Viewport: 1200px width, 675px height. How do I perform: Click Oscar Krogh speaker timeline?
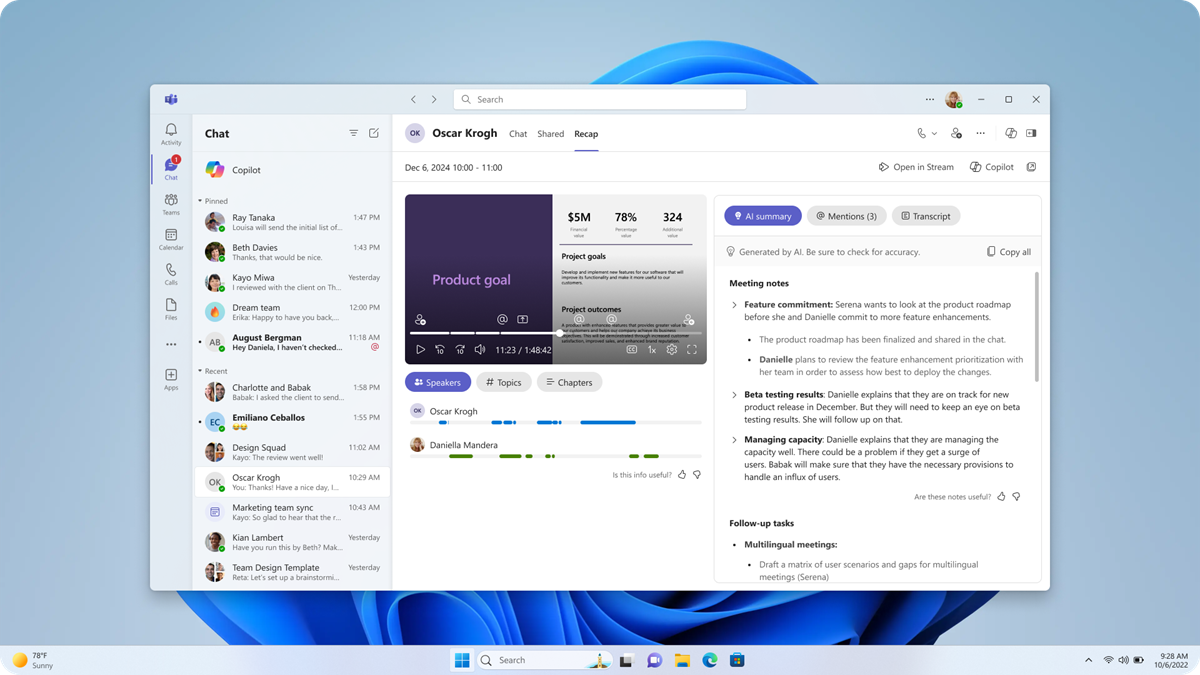[x=555, y=423]
